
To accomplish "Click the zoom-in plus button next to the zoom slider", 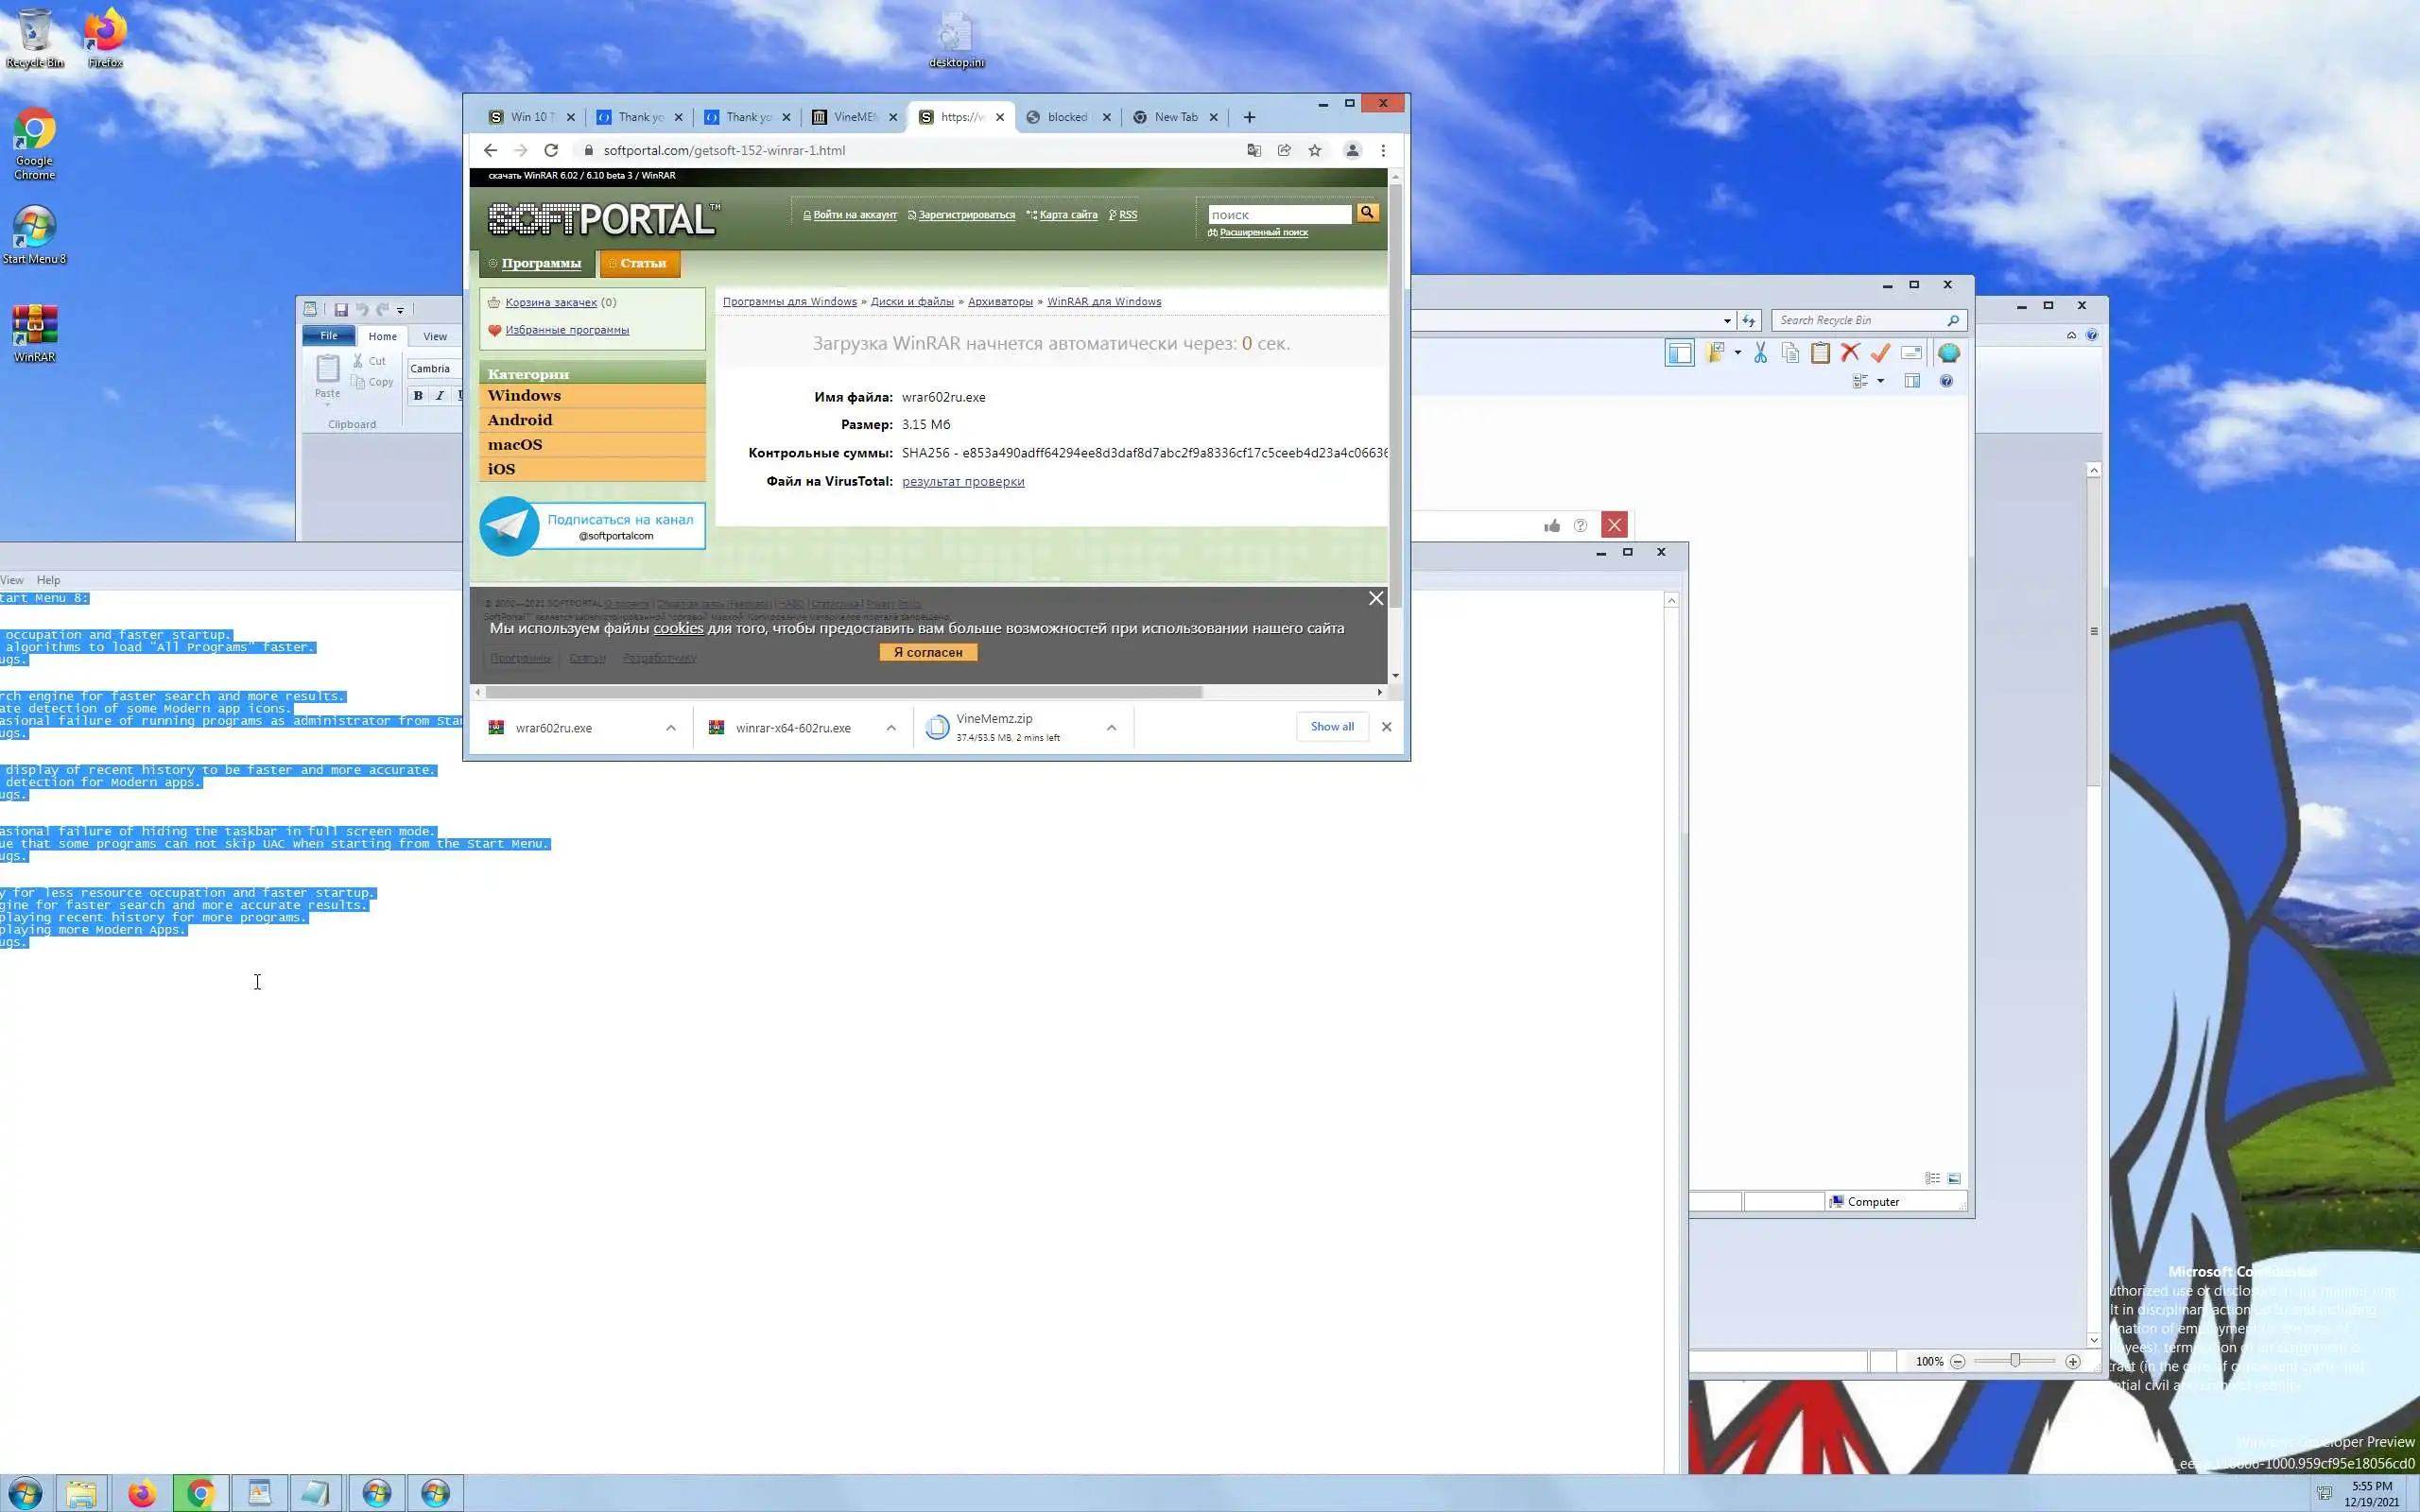I will pyautogui.click(x=2072, y=1362).
